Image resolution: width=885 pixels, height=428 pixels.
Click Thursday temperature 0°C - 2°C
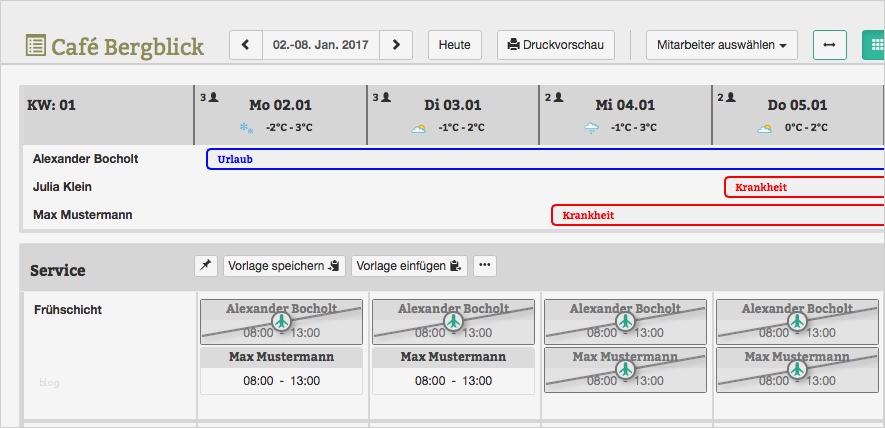[806, 128]
